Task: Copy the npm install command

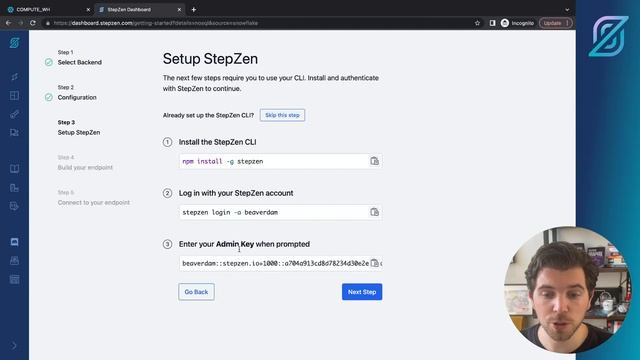Action: click(x=374, y=161)
